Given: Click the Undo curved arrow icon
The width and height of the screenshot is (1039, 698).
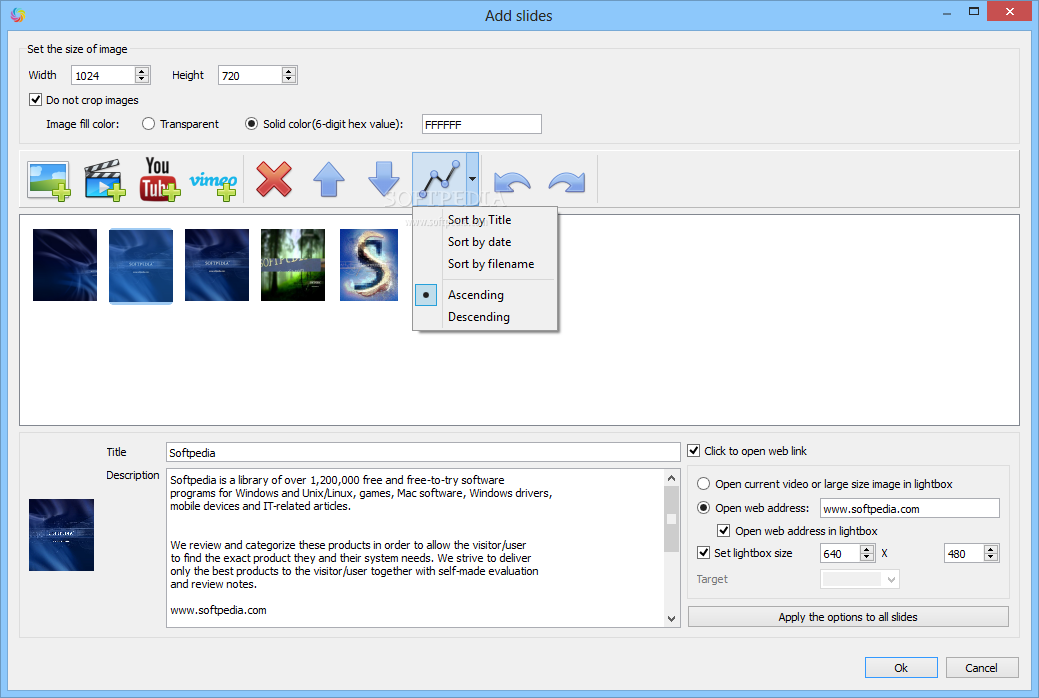Looking at the screenshot, I should 512,181.
